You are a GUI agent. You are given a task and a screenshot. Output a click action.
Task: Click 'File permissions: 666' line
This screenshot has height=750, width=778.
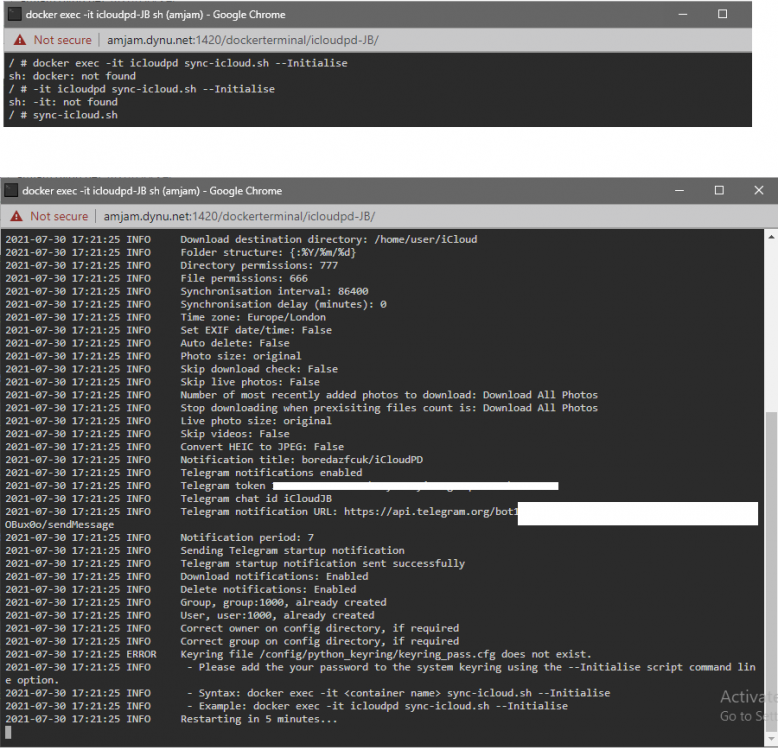(244, 278)
